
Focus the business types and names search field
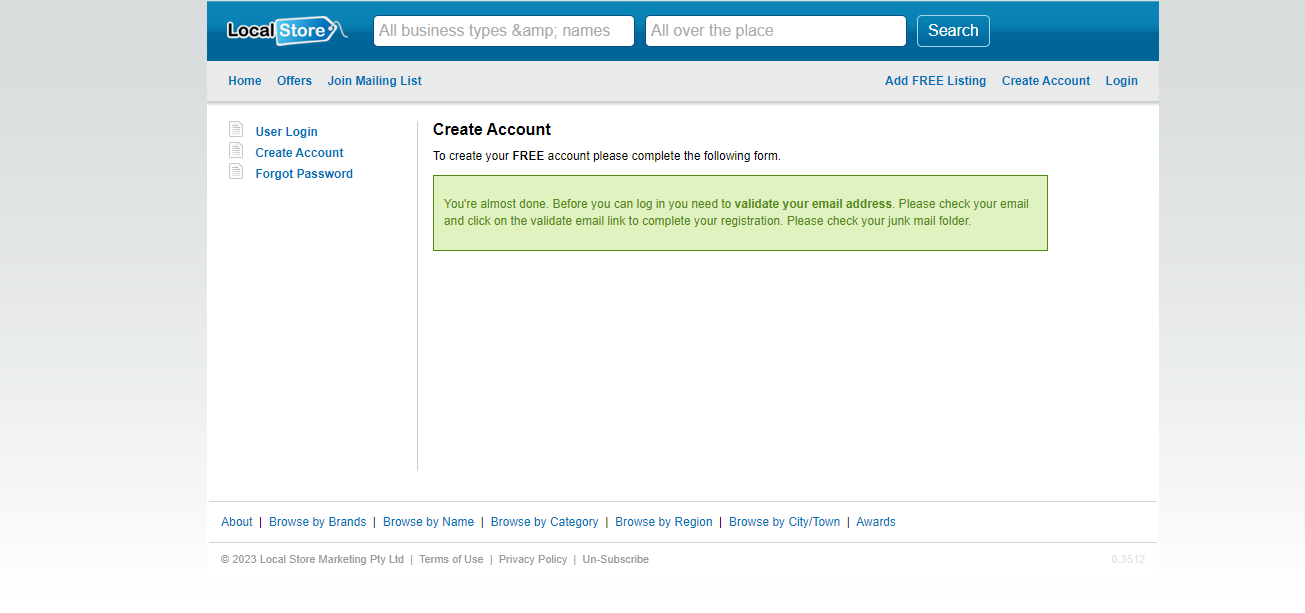point(503,31)
